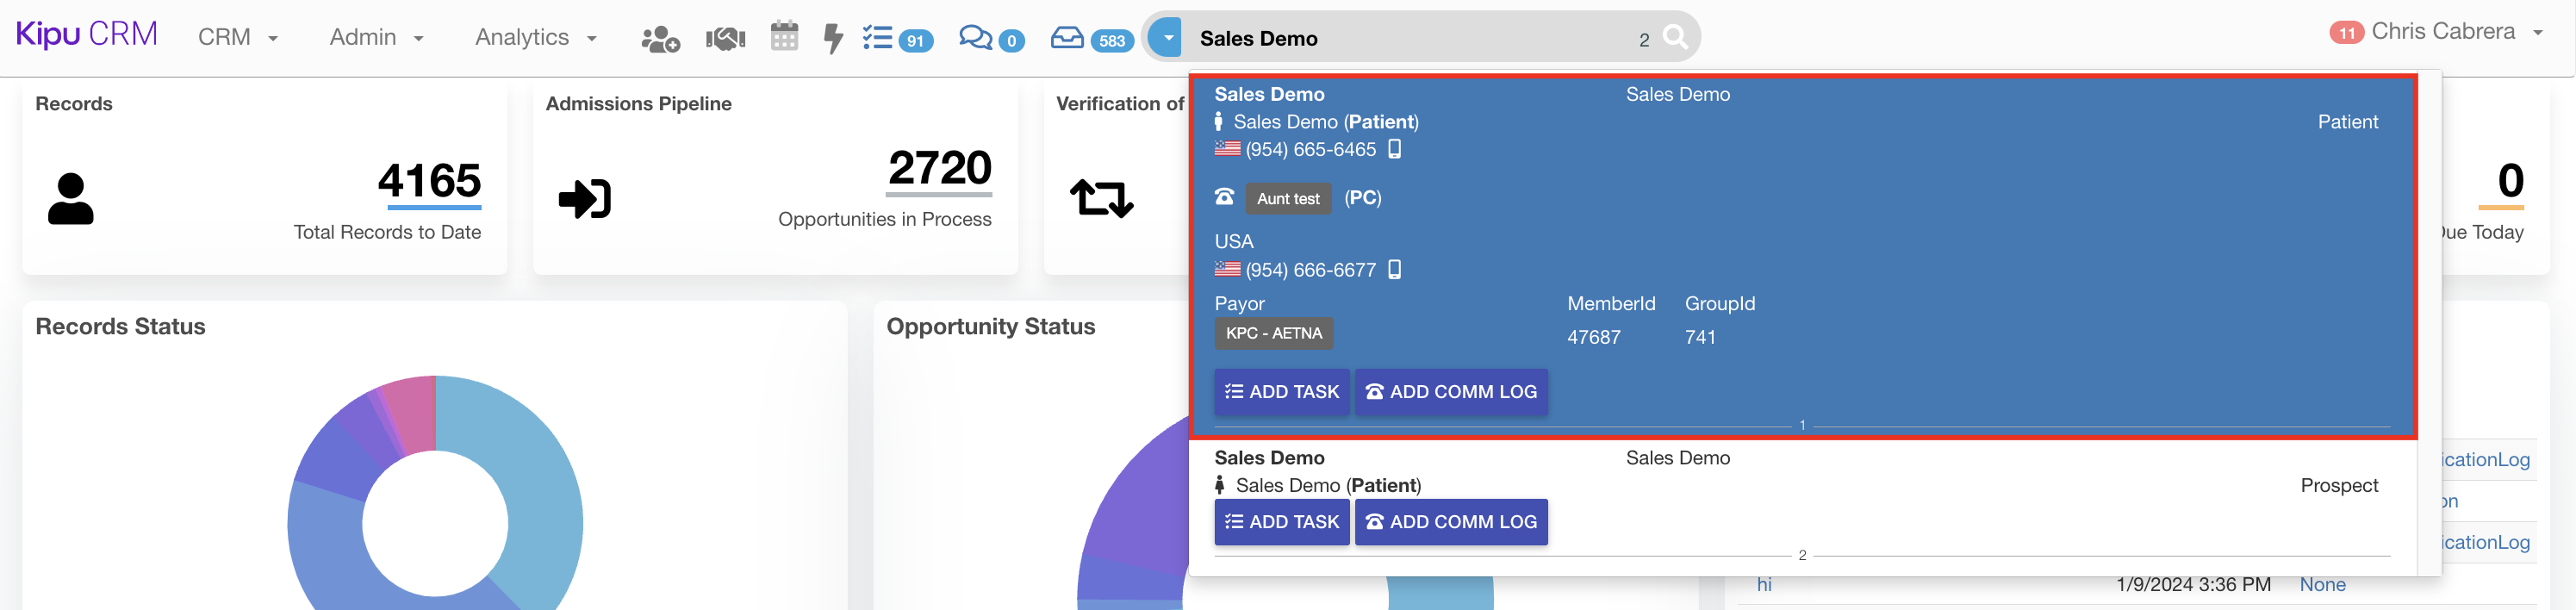Expand the blue search filter dropdown
This screenshot has width=2576, height=610.
(1166, 38)
